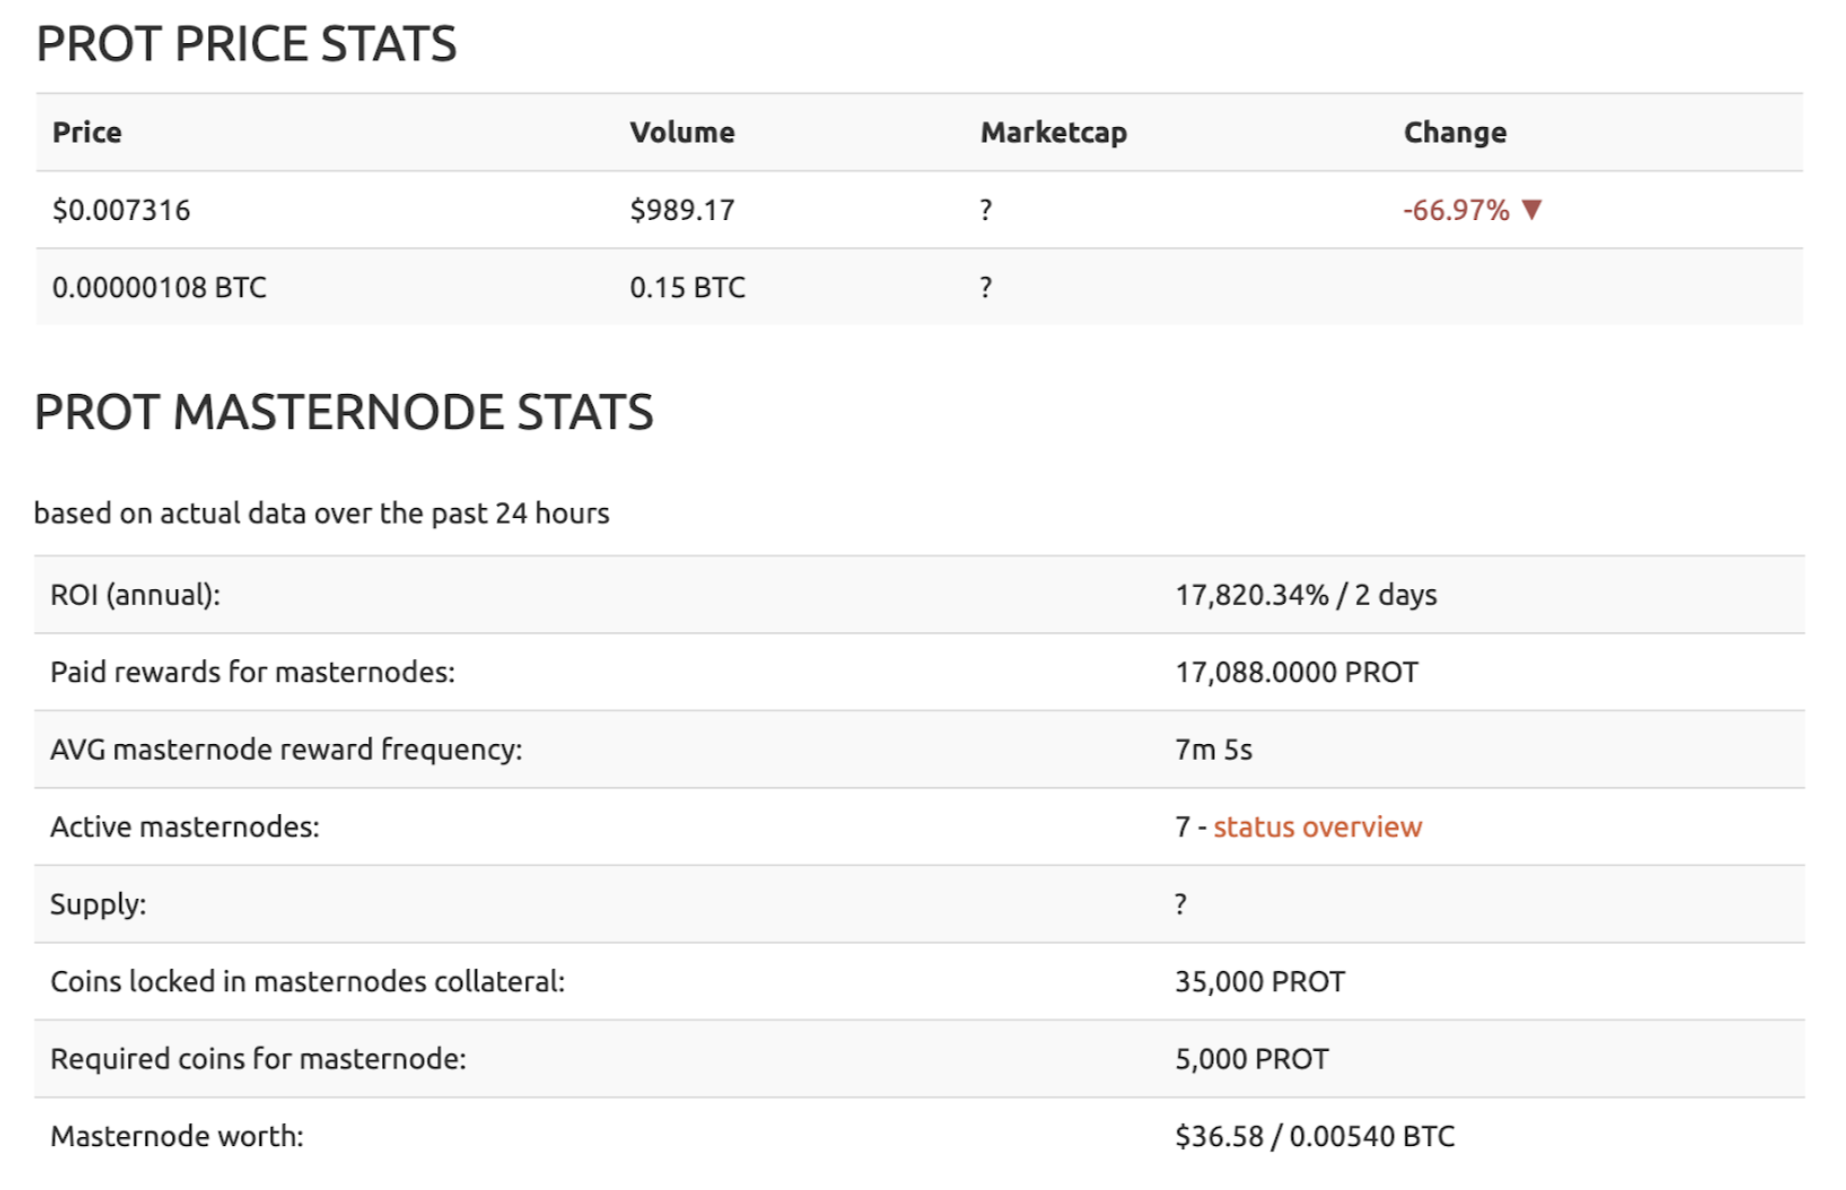
Task: Select the paid rewards 17,088.0000 PROT value
Action: coord(1296,672)
